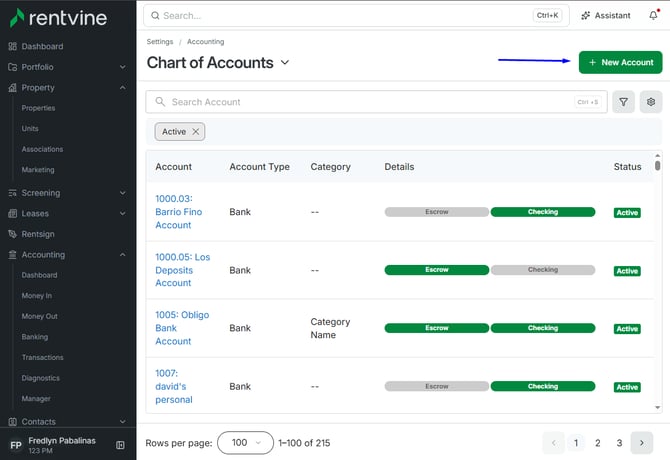Open the notifications bell

(x=654, y=15)
